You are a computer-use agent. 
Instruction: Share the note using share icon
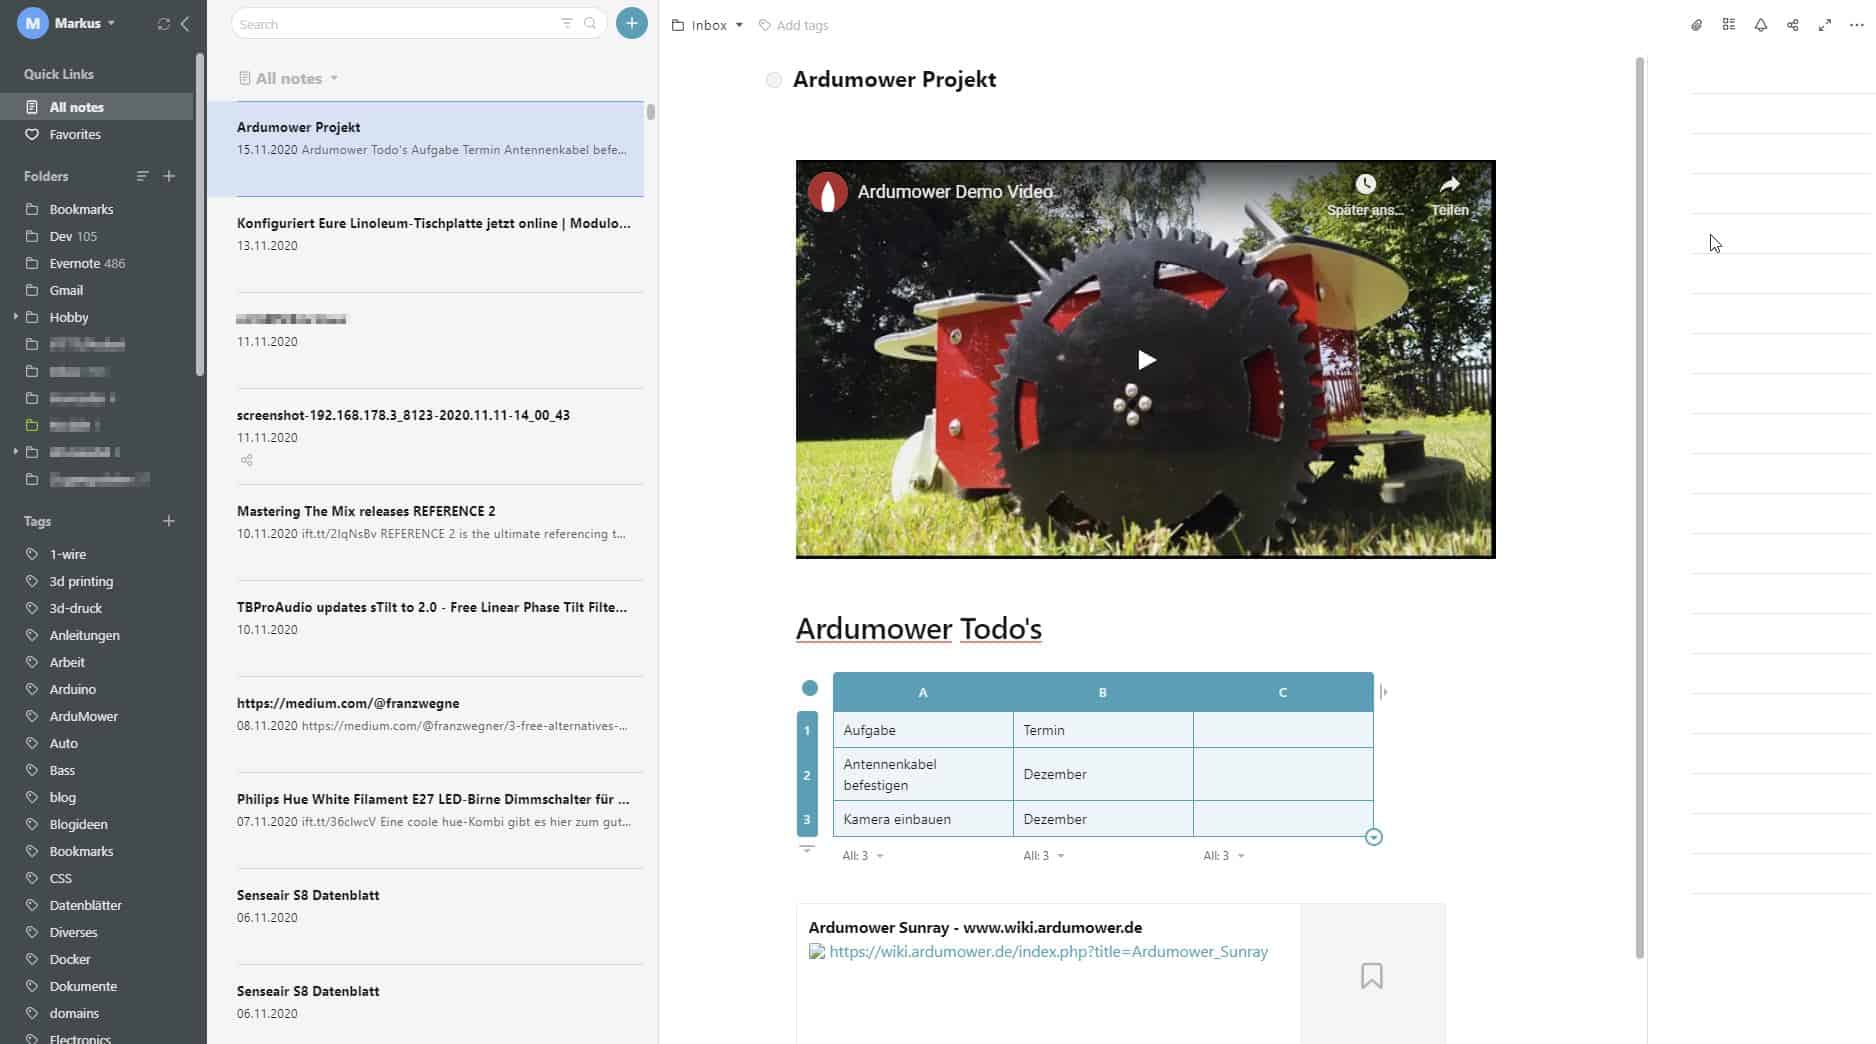click(1792, 25)
